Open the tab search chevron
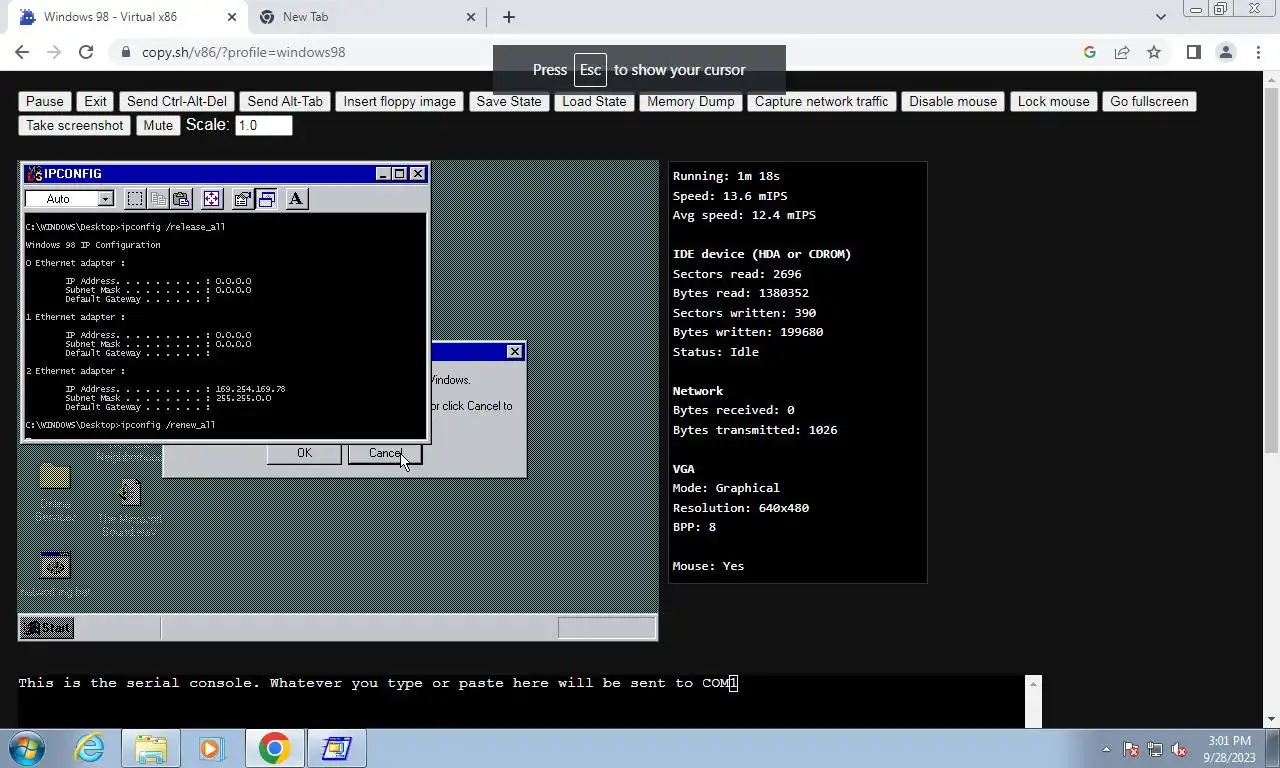This screenshot has height=768, width=1280. pos(1161,17)
